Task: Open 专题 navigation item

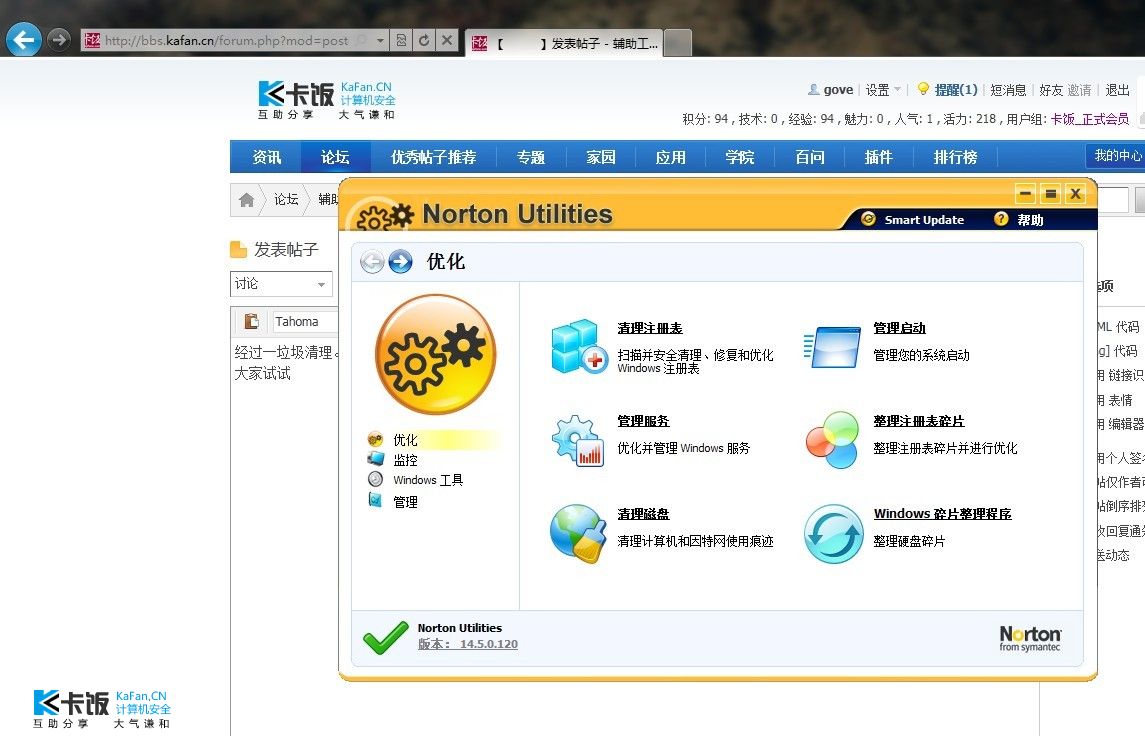Action: (531, 157)
